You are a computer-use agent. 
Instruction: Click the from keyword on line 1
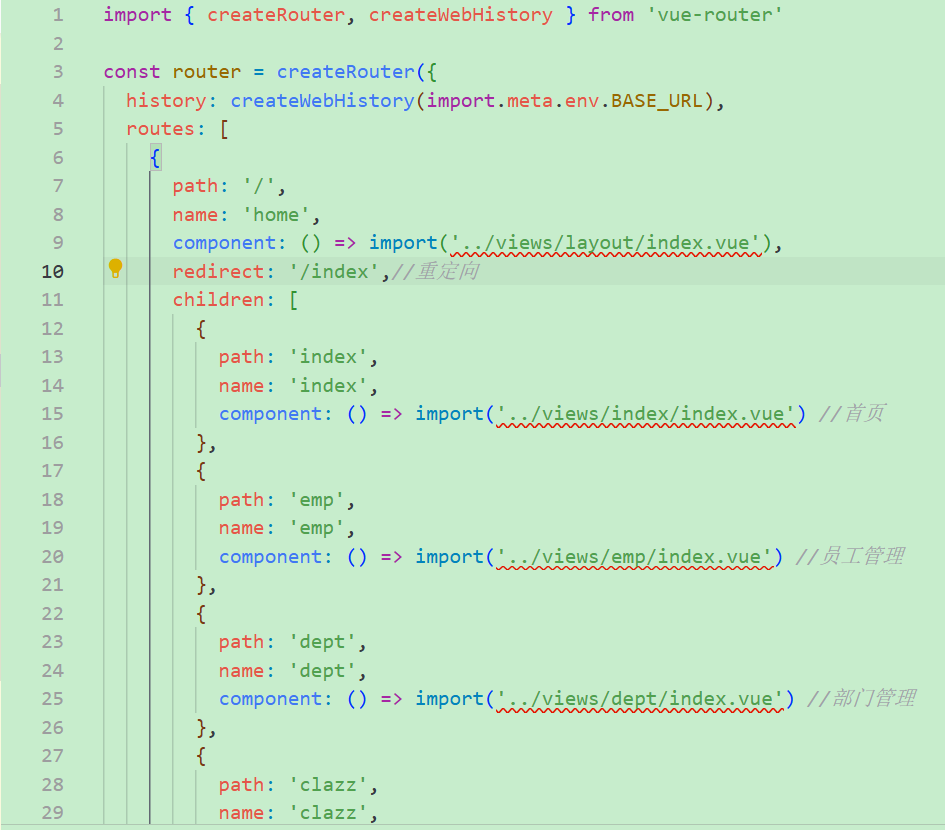(611, 14)
